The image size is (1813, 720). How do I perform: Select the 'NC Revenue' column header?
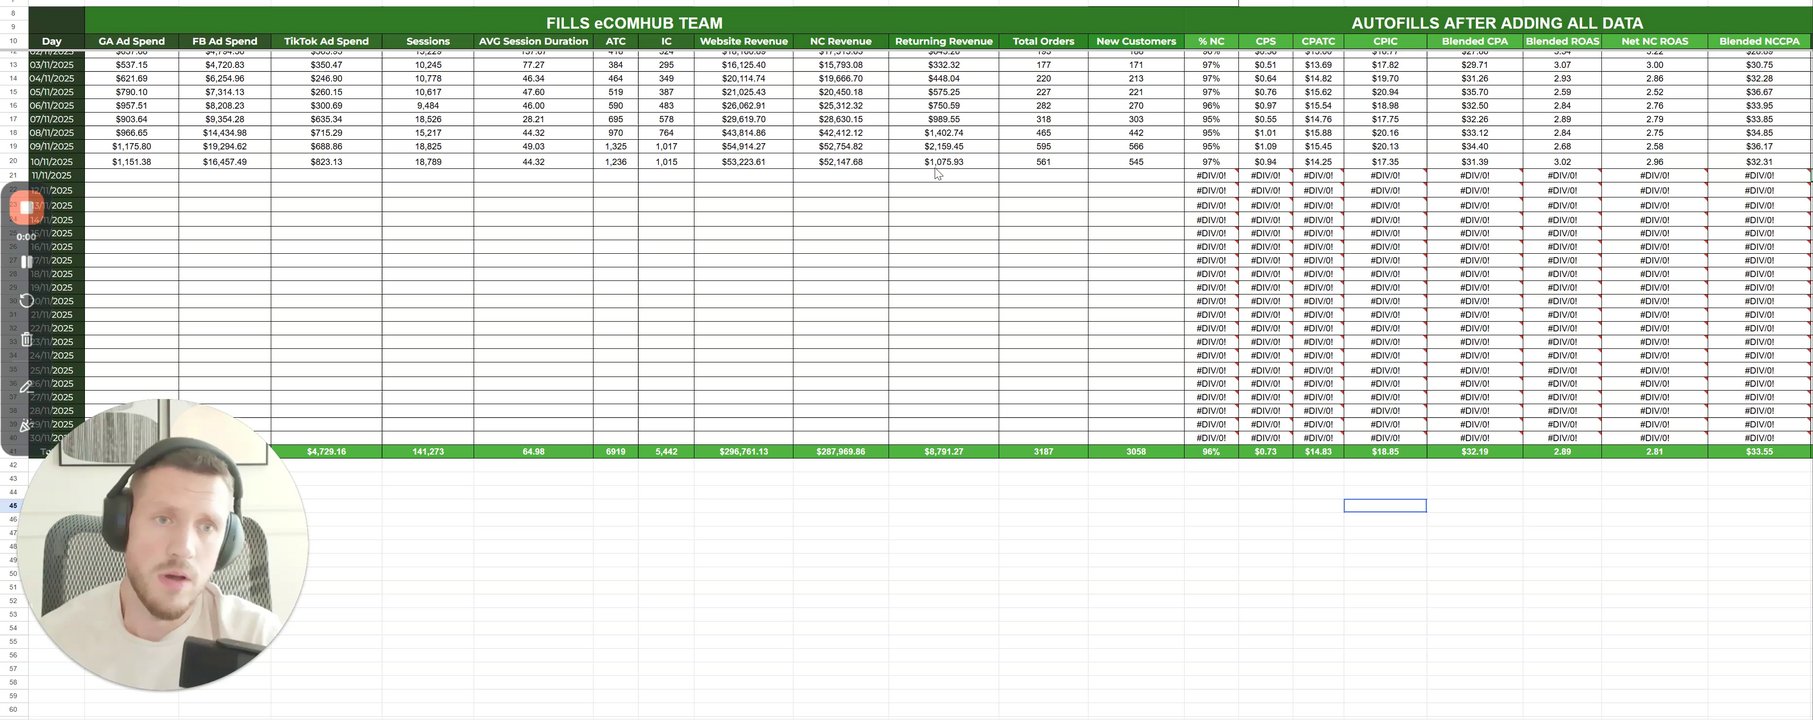tap(840, 41)
